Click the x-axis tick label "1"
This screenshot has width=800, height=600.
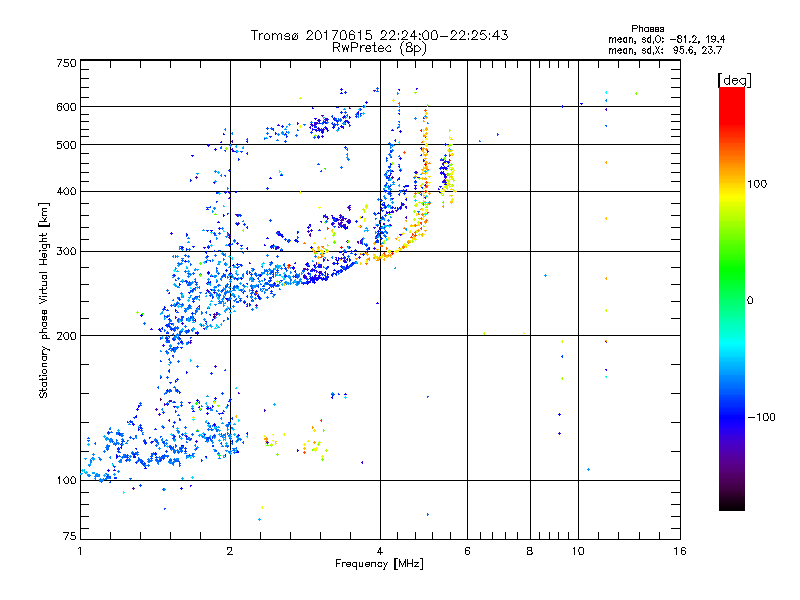(x=80, y=551)
